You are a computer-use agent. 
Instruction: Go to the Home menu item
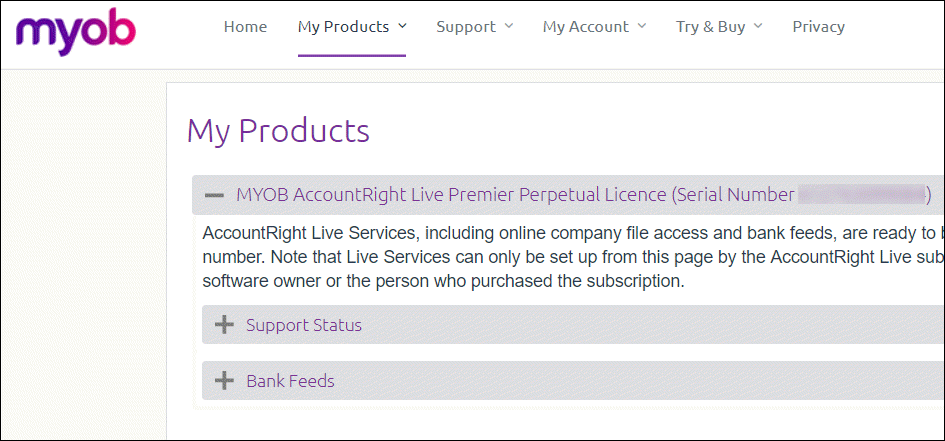[x=245, y=27]
